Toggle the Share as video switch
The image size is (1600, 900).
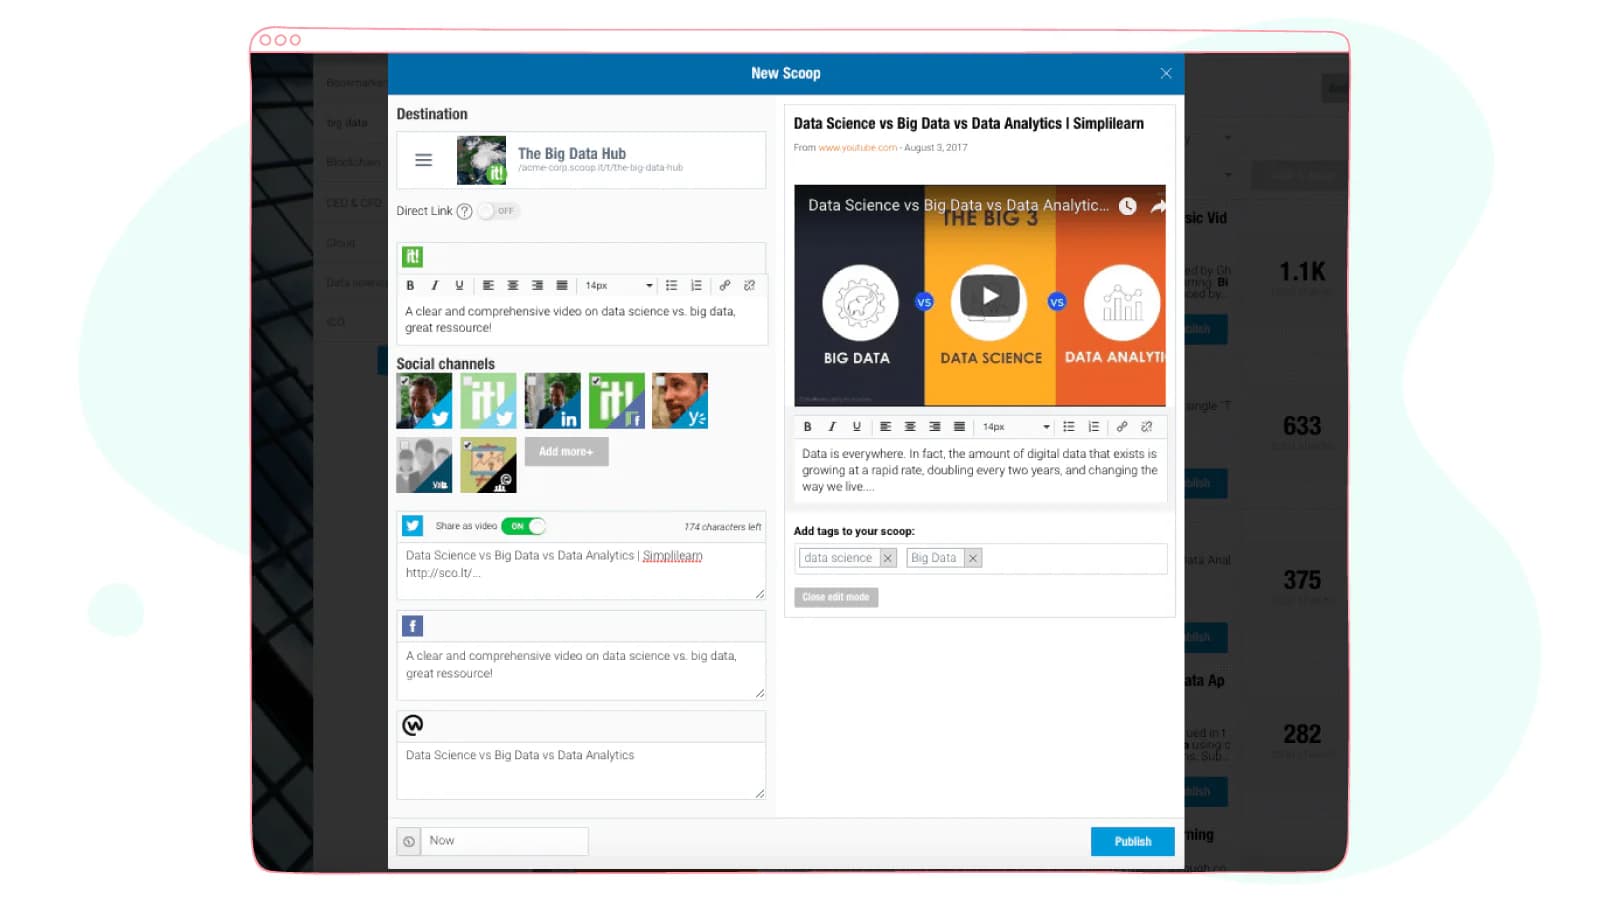(x=524, y=526)
